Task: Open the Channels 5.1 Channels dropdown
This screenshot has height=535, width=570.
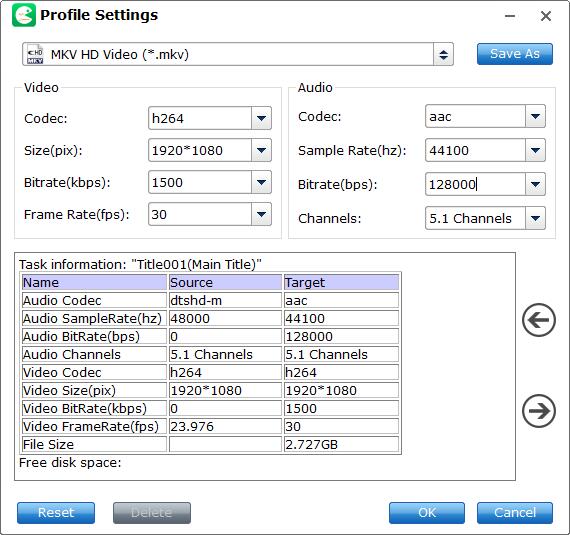Action: click(x=535, y=218)
